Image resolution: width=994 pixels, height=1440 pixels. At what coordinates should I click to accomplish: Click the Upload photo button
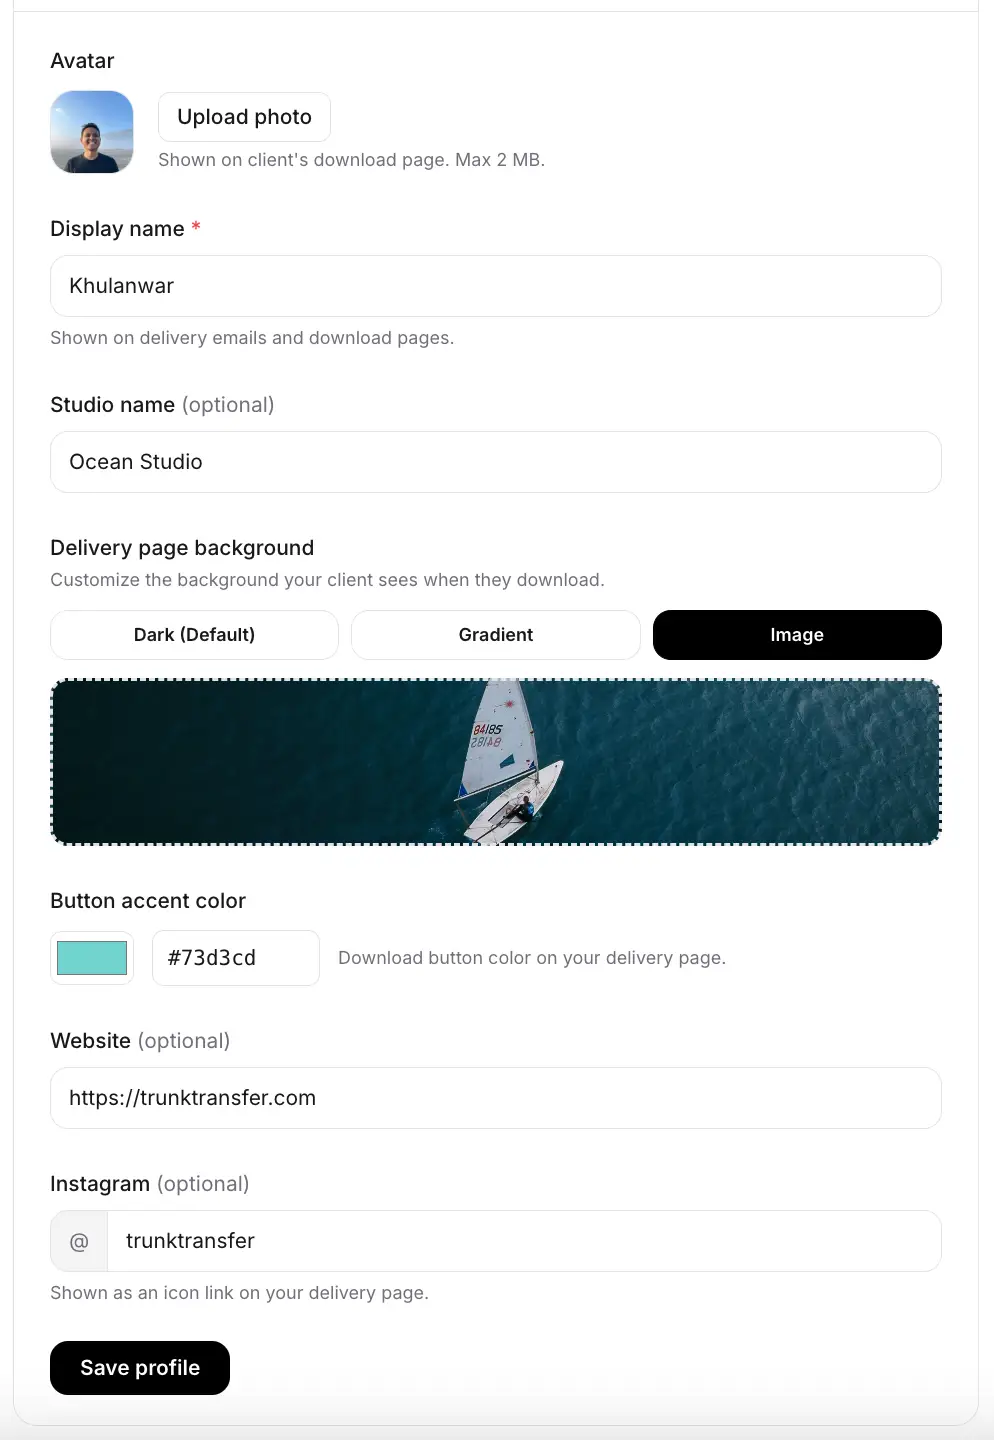point(244,117)
